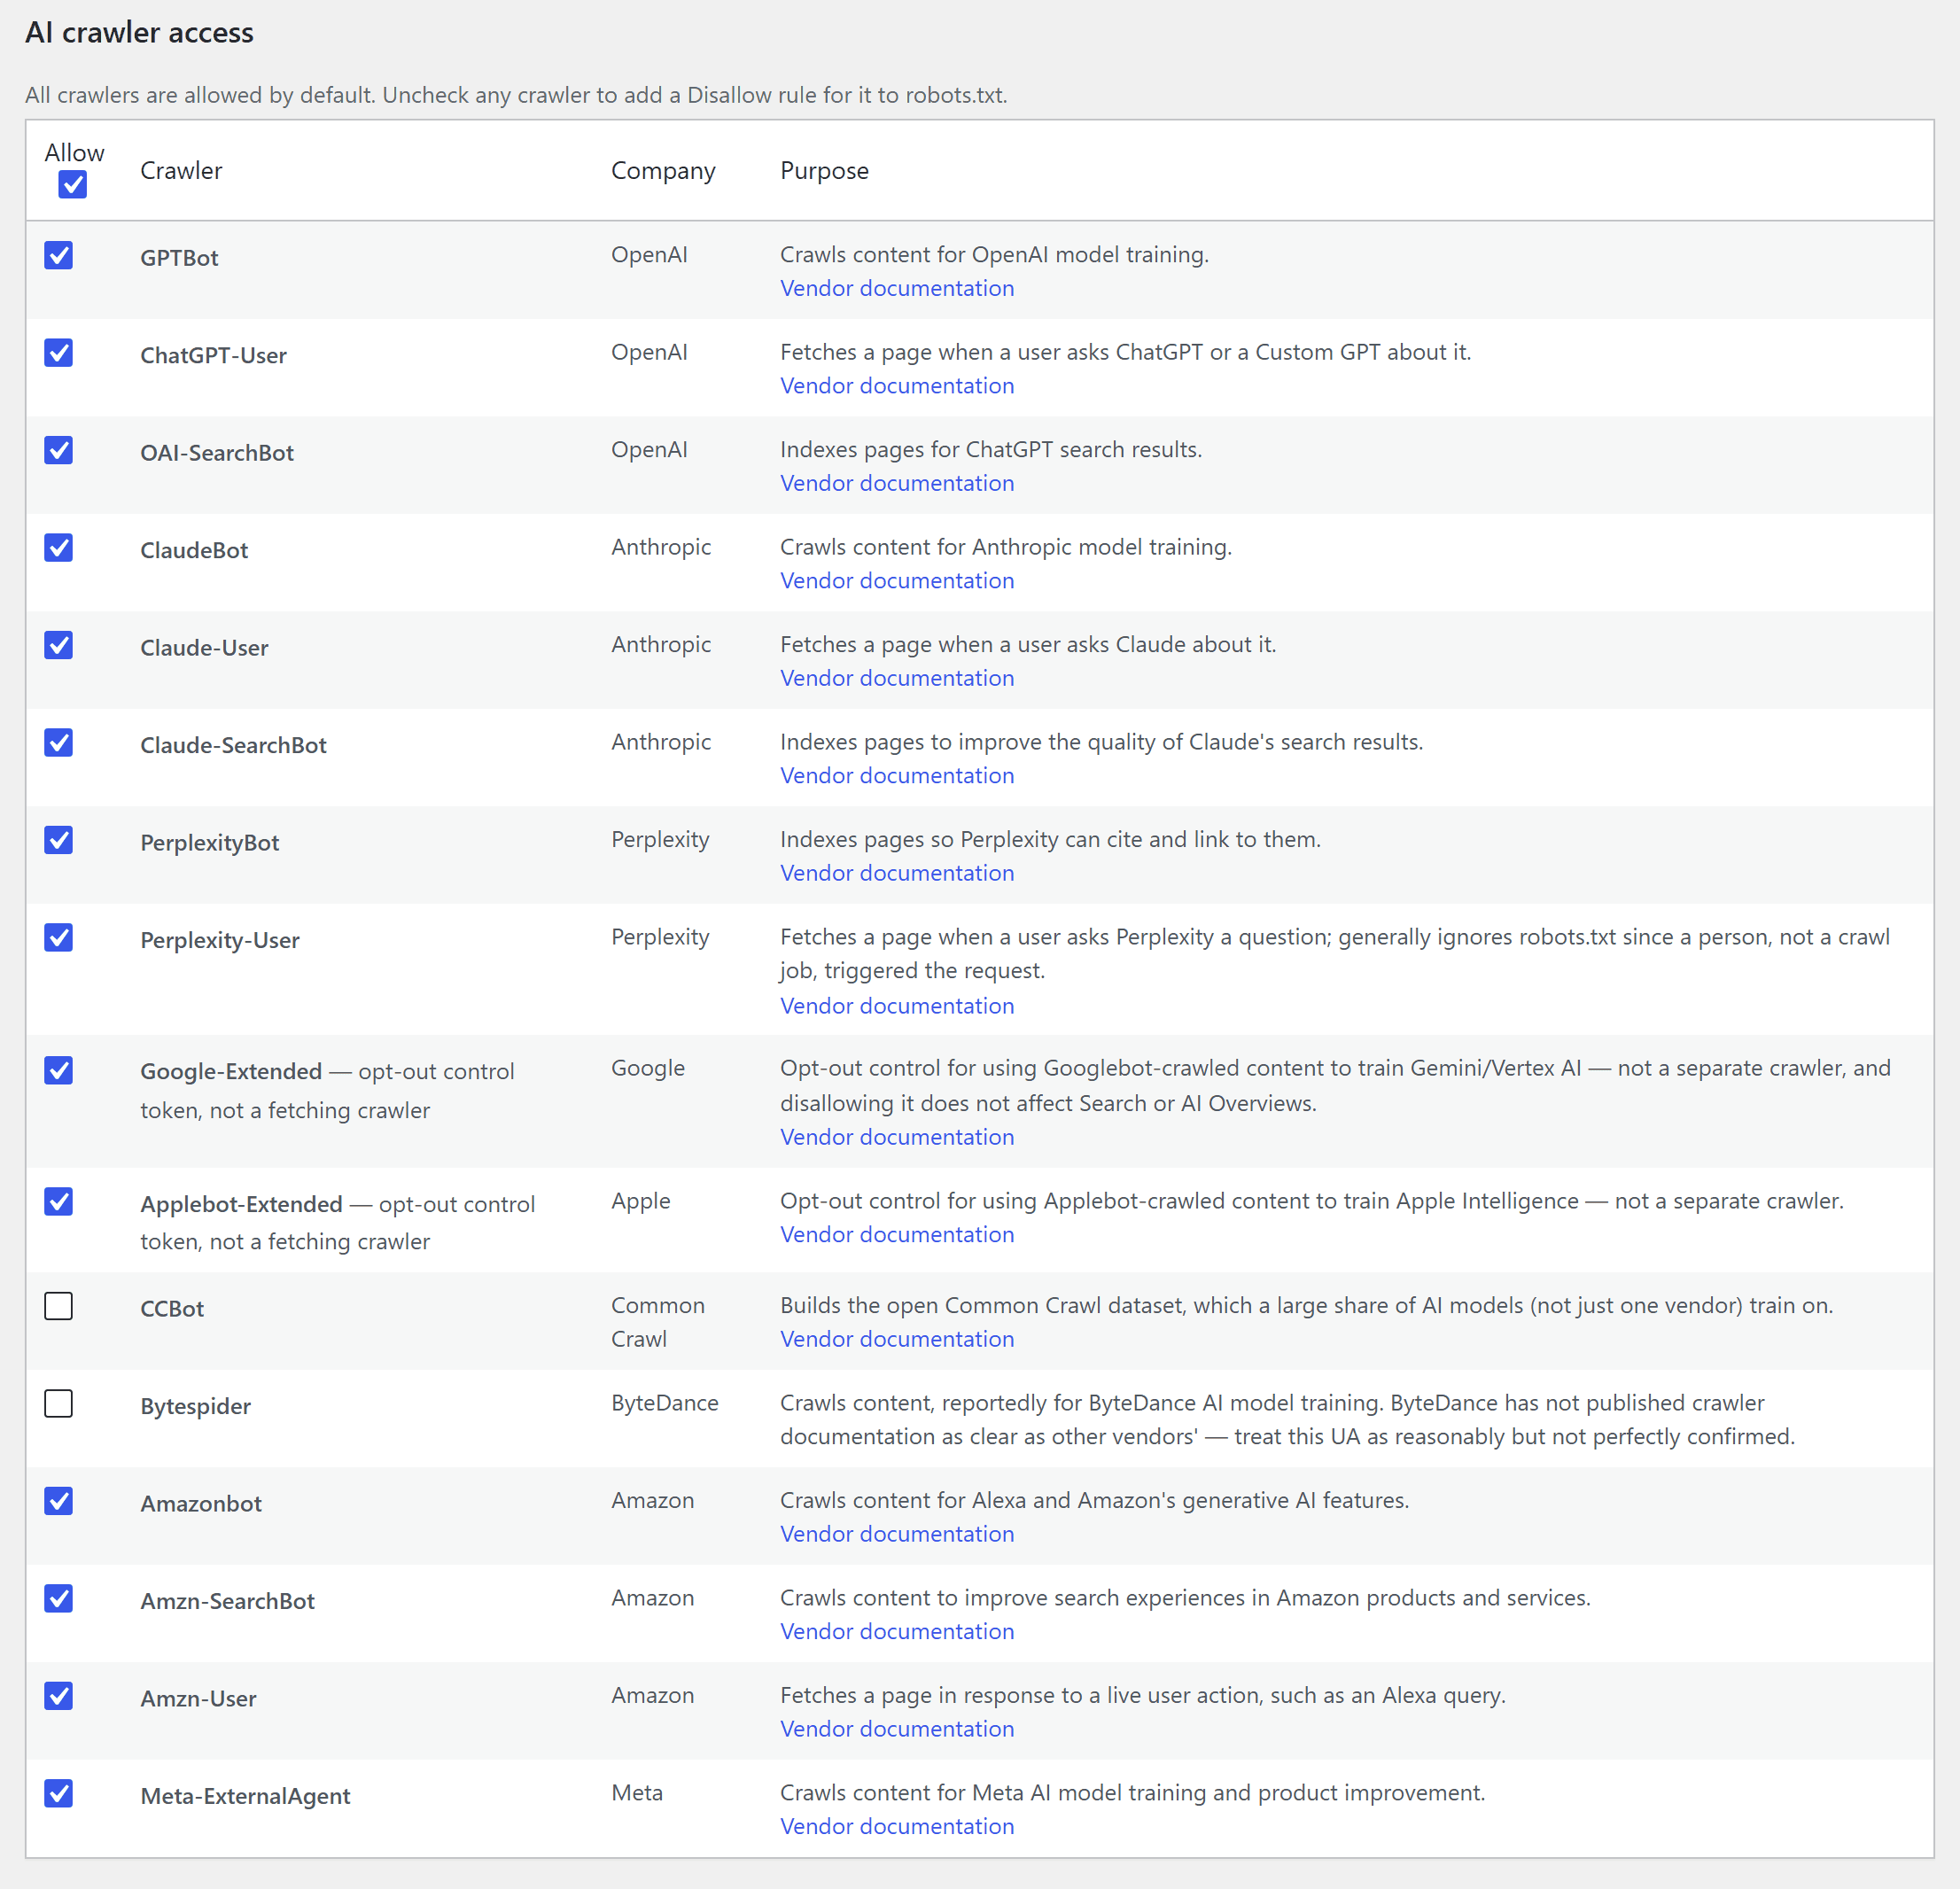
Task: Disable the OAI-SearchBot crawler checkbox
Action: pos(59,450)
